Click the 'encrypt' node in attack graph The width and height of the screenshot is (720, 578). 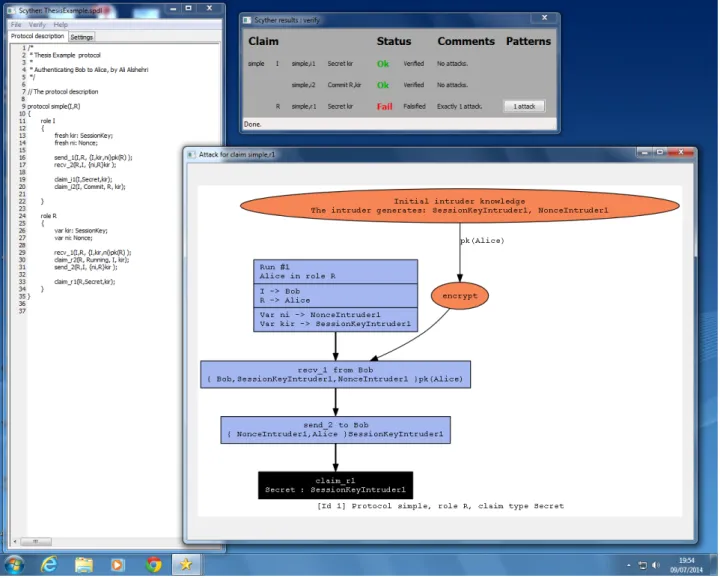[461, 297]
